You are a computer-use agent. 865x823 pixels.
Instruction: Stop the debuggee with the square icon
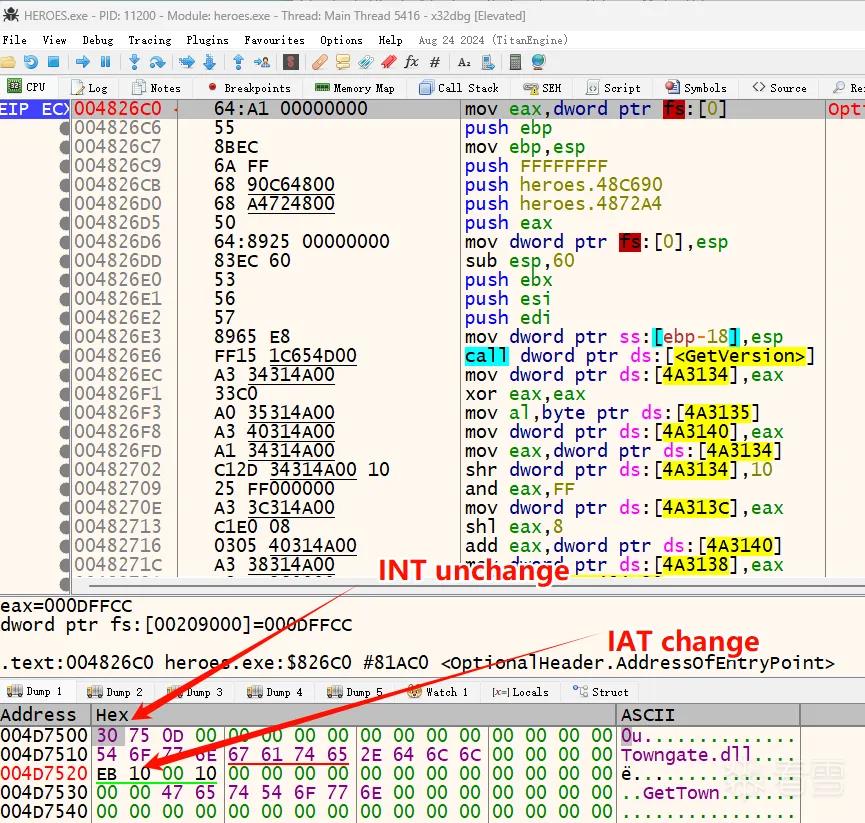click(x=54, y=62)
